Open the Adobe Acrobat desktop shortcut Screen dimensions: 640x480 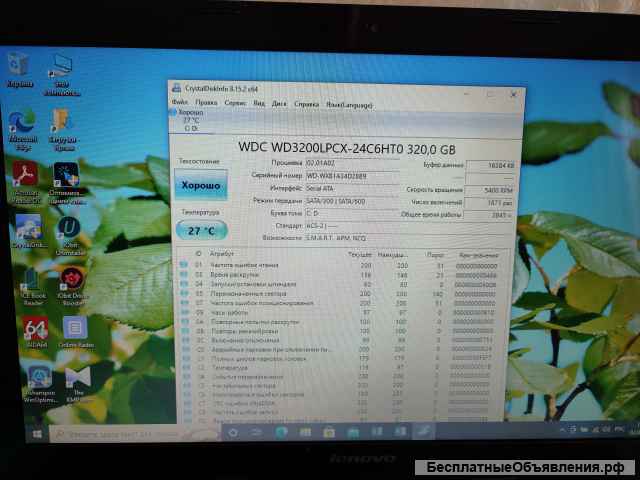point(24,177)
